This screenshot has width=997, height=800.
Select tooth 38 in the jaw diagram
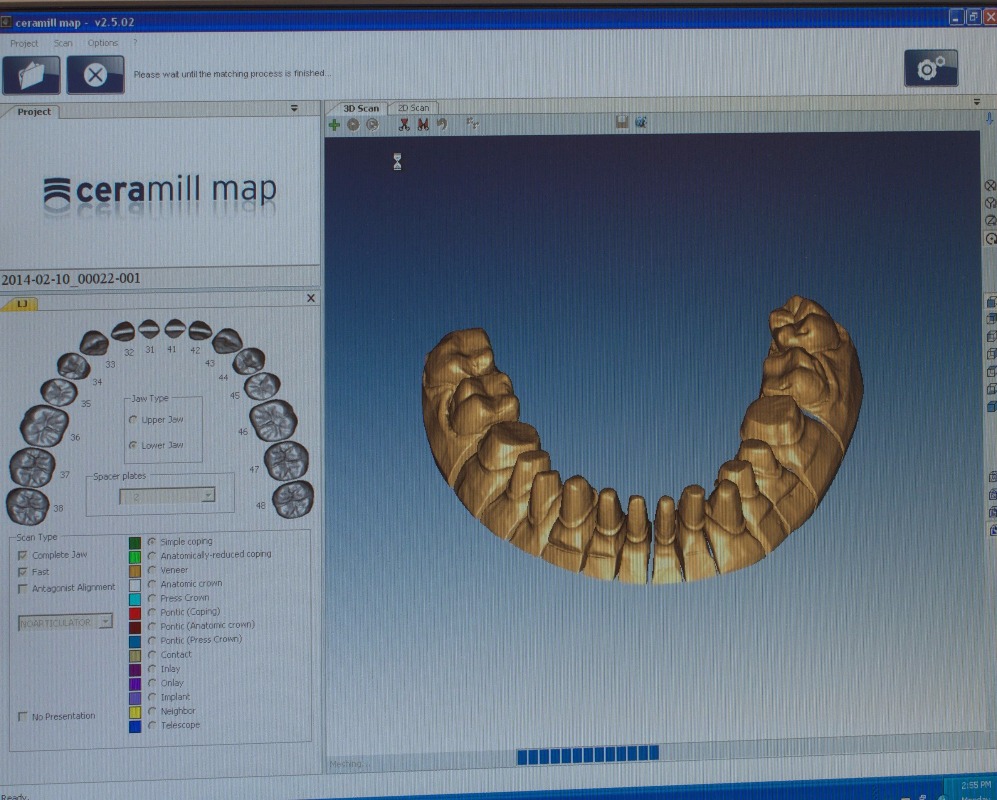pyautogui.click(x=27, y=504)
